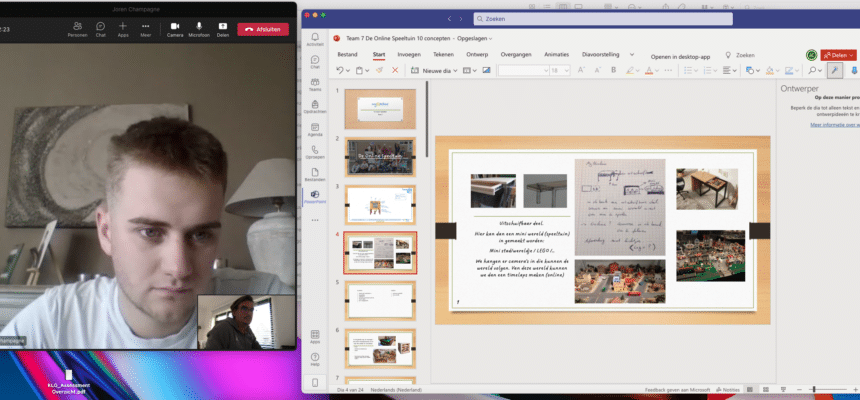Expand more ribbon tabs chevron
860x400 pixels.
tap(632, 54)
